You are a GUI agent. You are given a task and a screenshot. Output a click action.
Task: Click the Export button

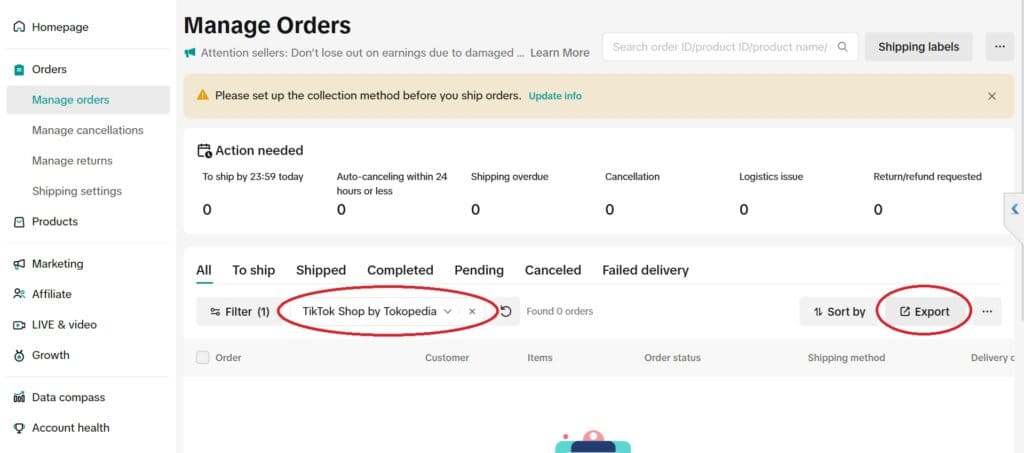click(924, 312)
